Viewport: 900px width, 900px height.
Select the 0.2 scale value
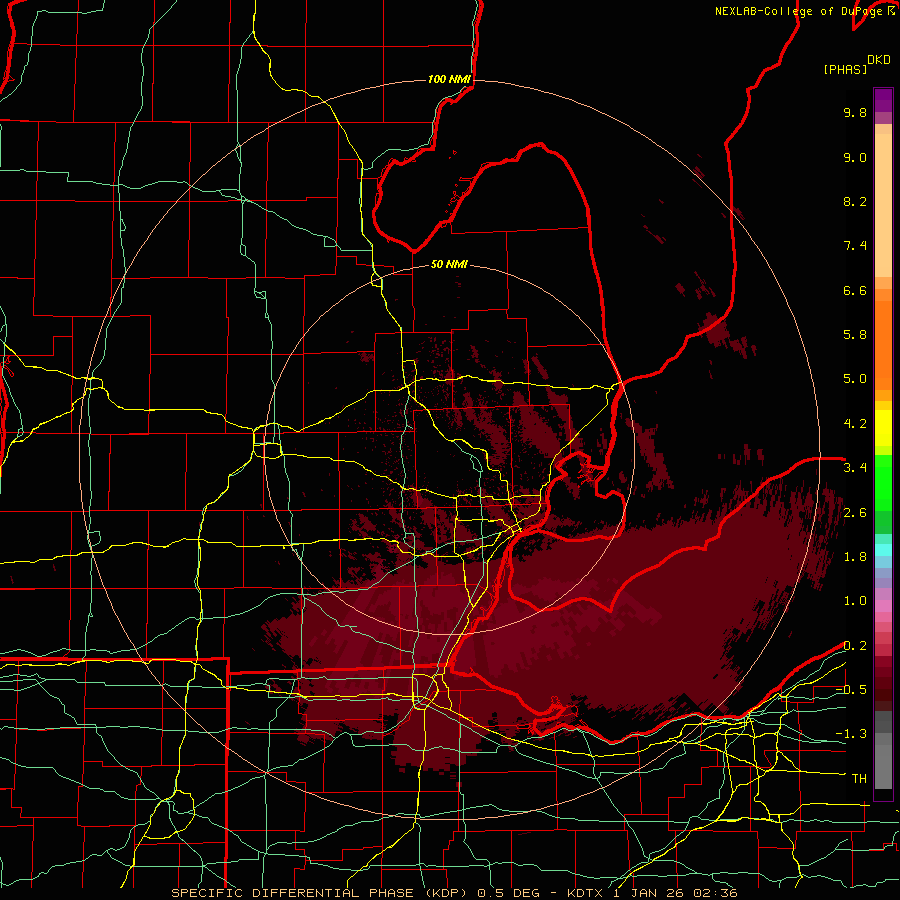click(x=855, y=646)
